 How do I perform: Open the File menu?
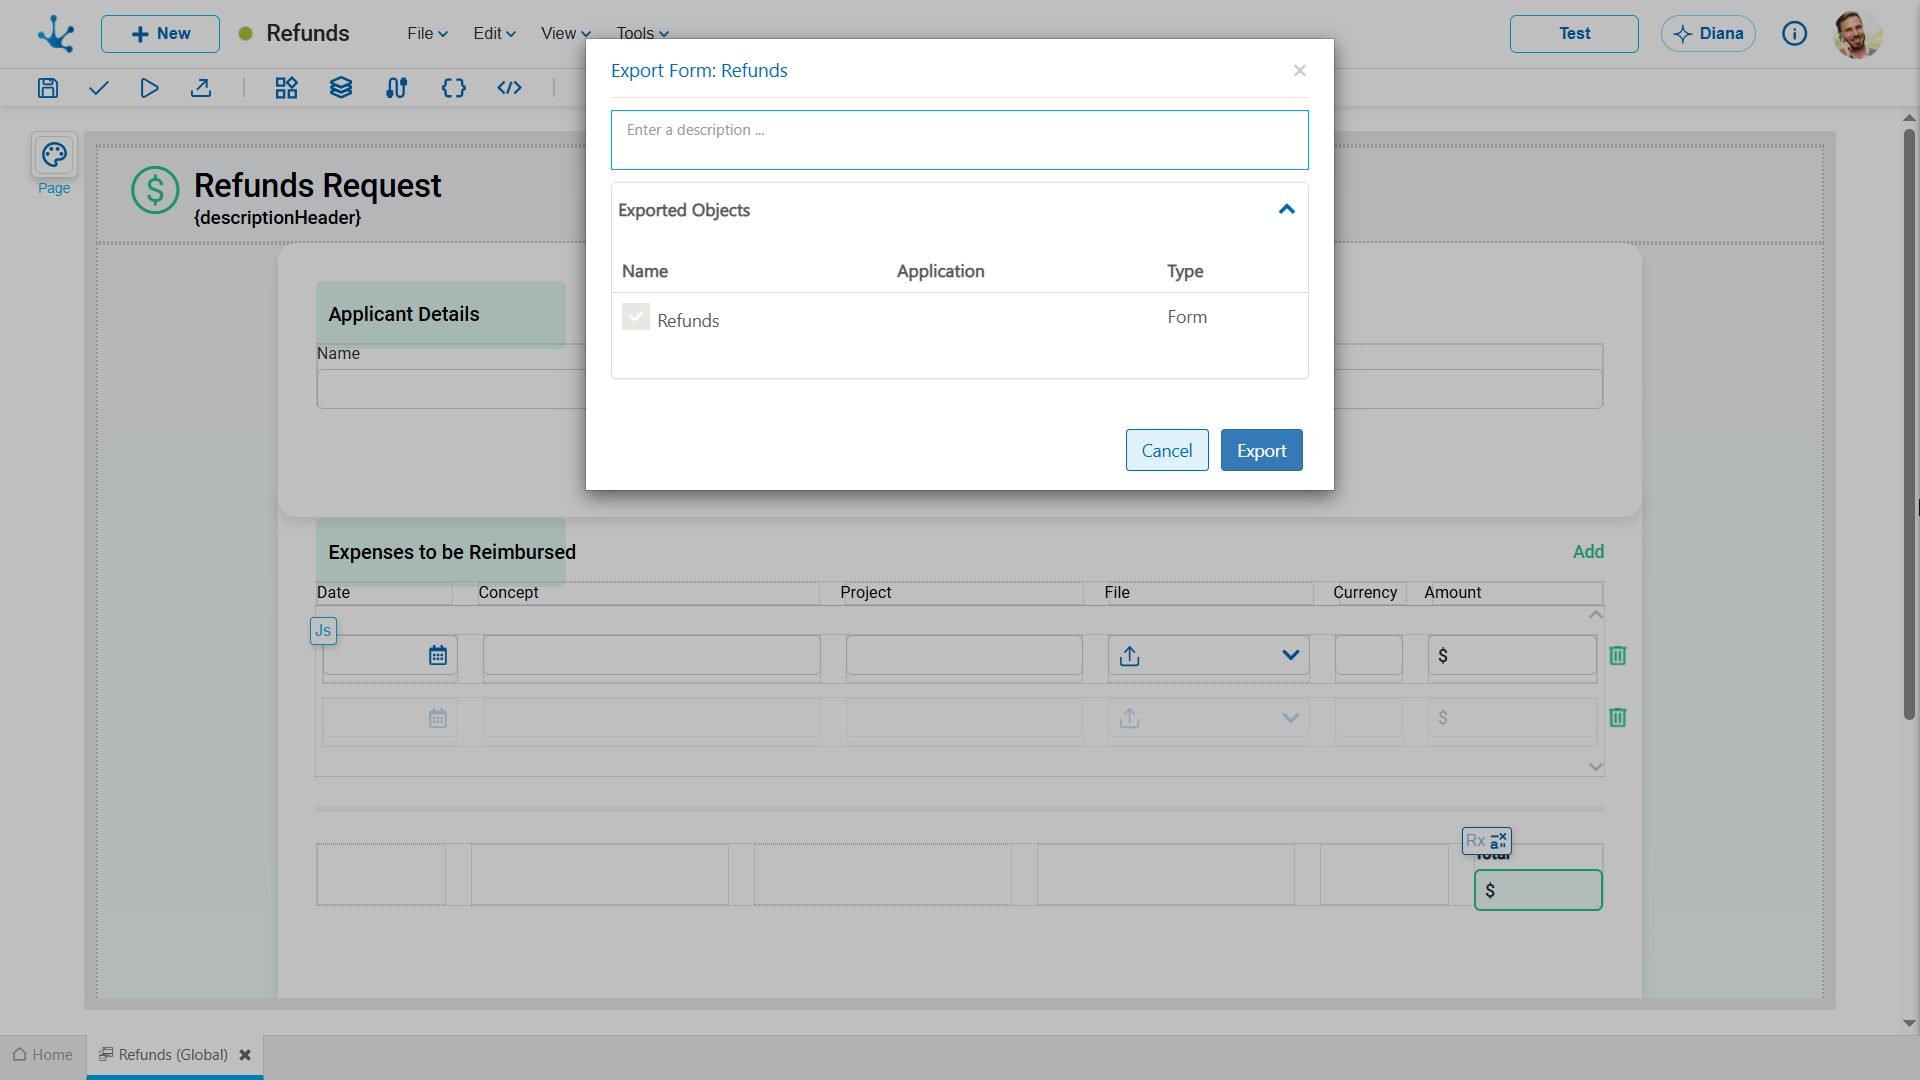pos(427,34)
